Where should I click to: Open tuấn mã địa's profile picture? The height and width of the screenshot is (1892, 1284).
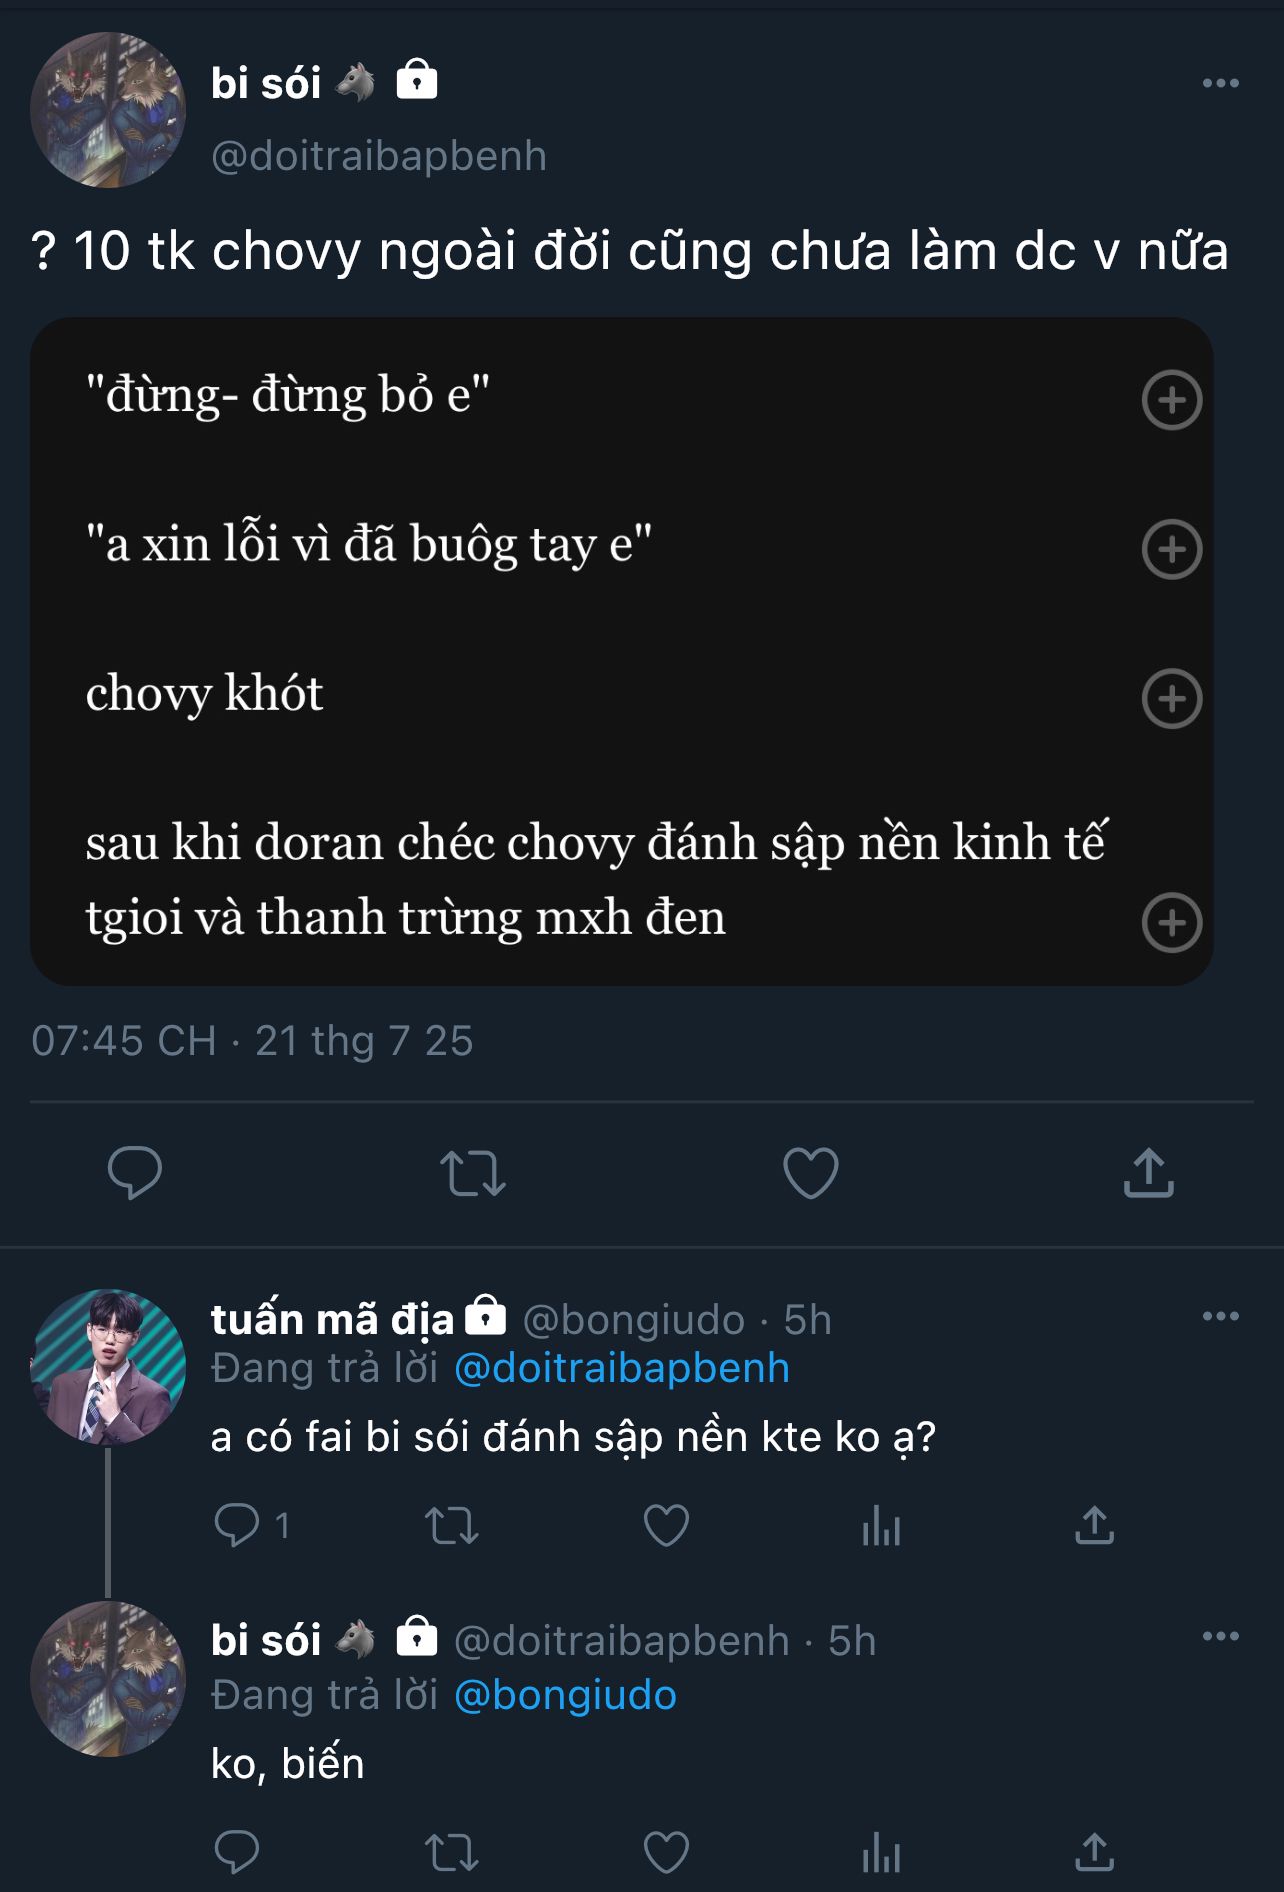pos(108,1367)
